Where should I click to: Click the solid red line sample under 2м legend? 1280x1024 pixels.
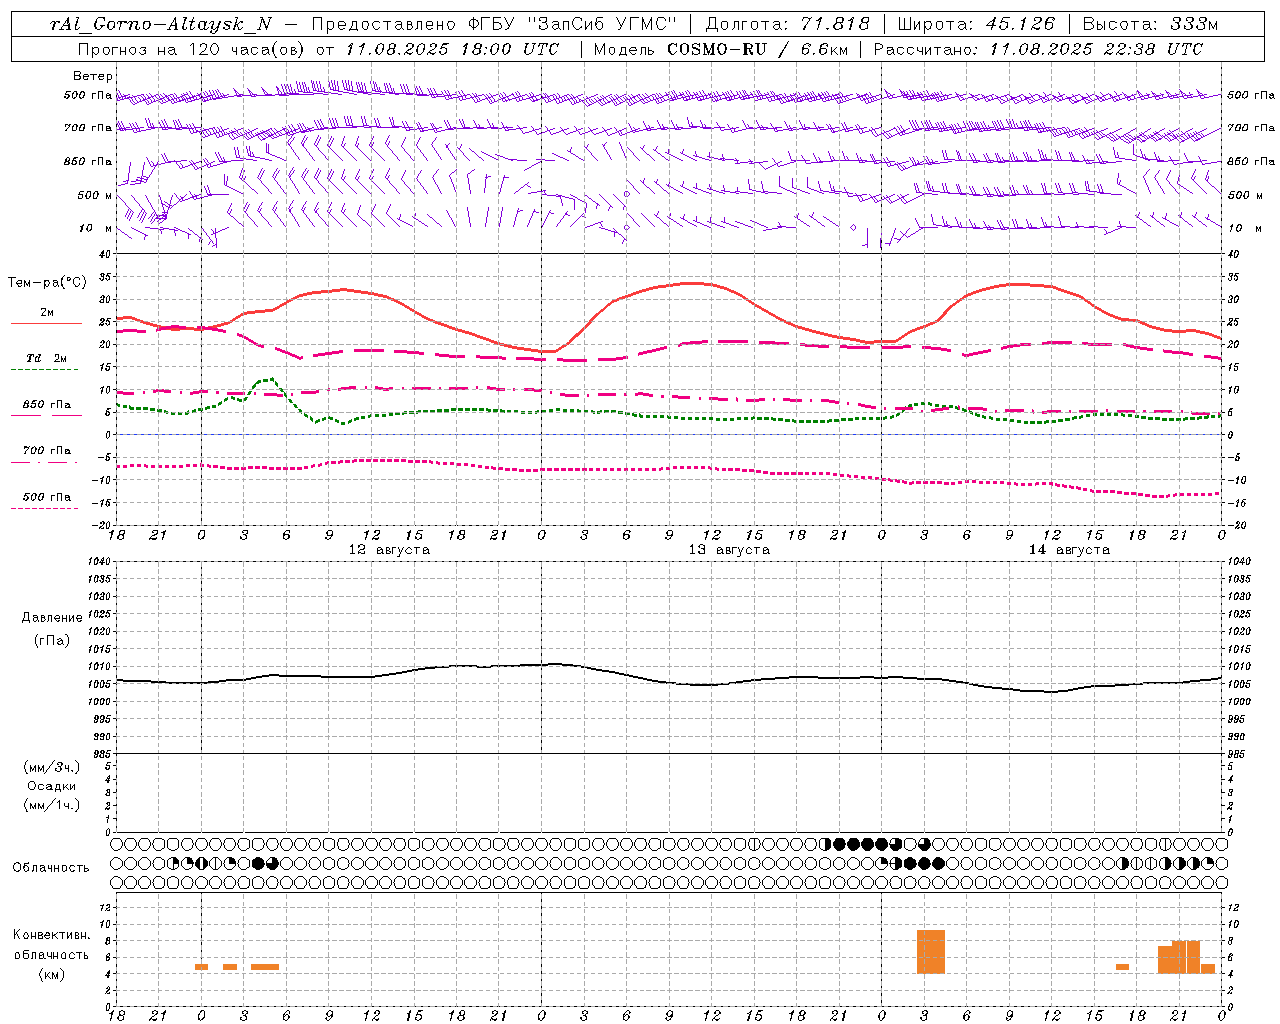point(46,324)
